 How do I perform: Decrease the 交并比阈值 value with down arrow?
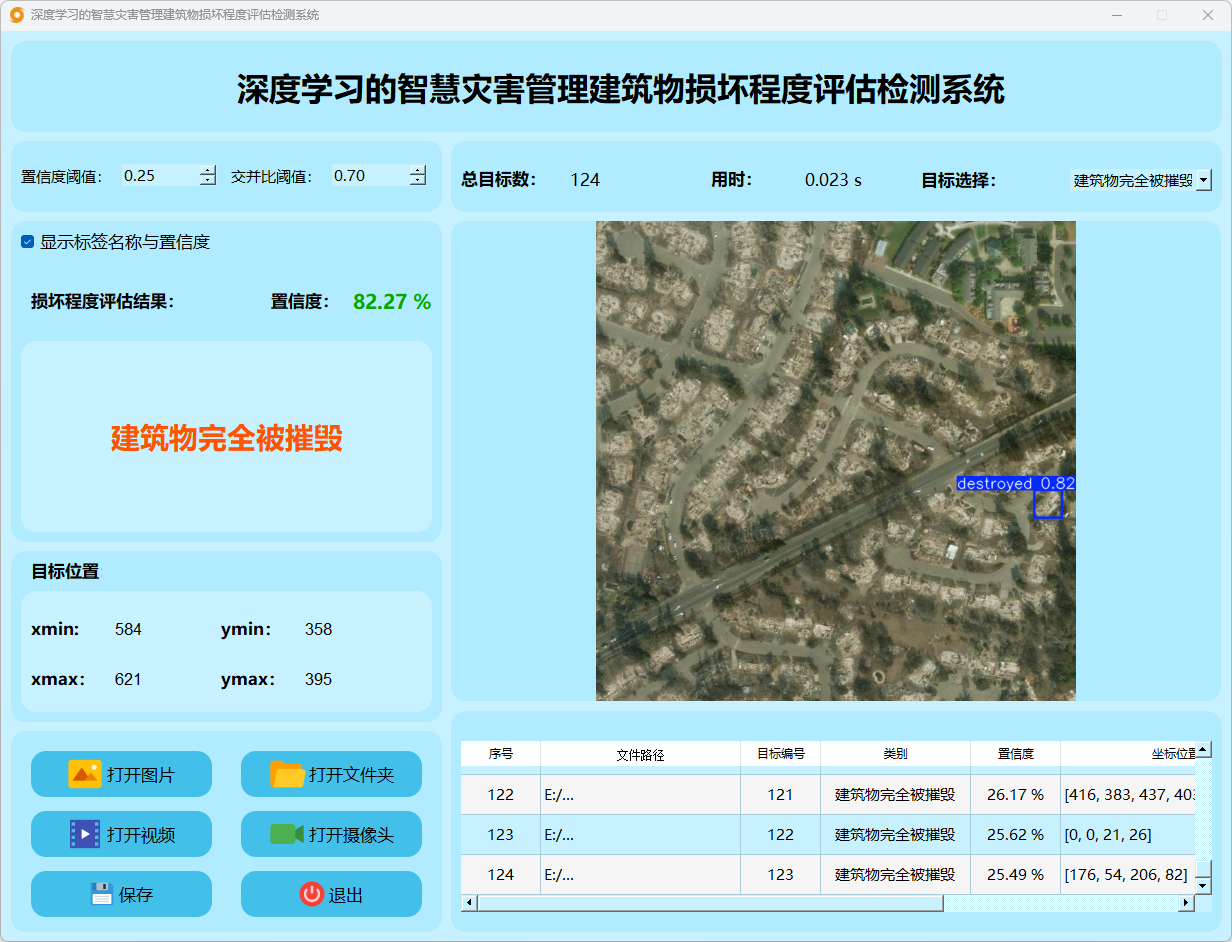417,181
